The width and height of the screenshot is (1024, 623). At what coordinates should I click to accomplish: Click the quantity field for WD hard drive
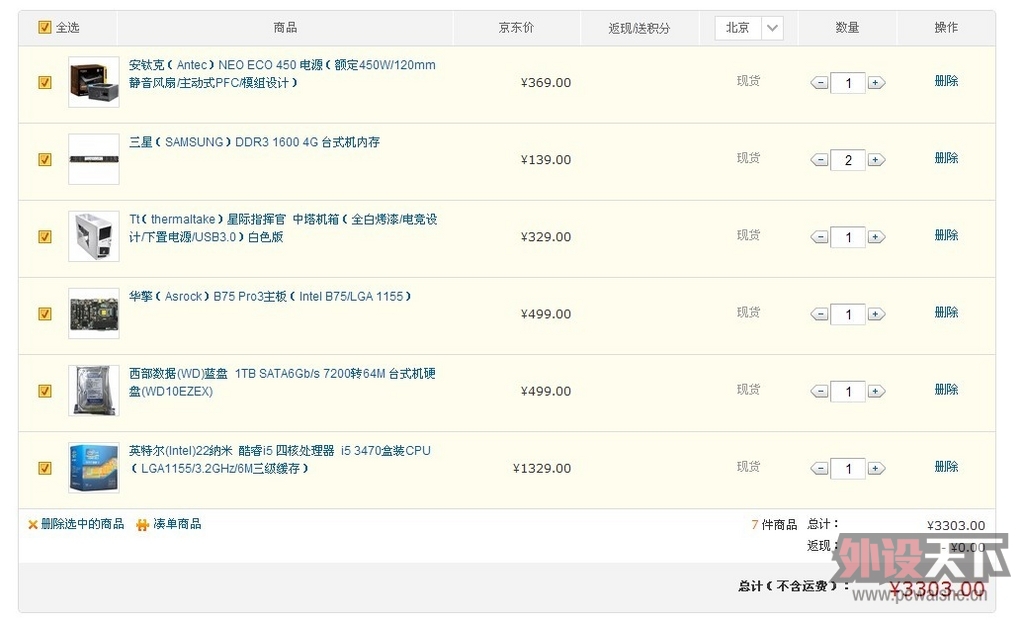tap(848, 391)
